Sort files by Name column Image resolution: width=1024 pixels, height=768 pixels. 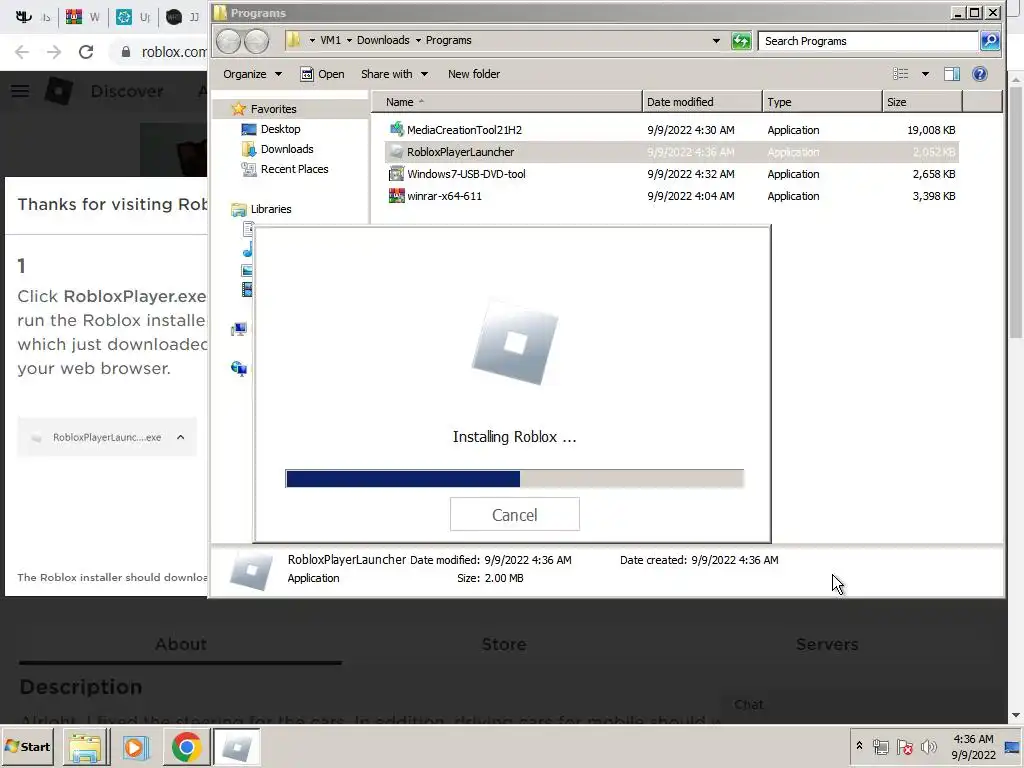click(x=507, y=102)
